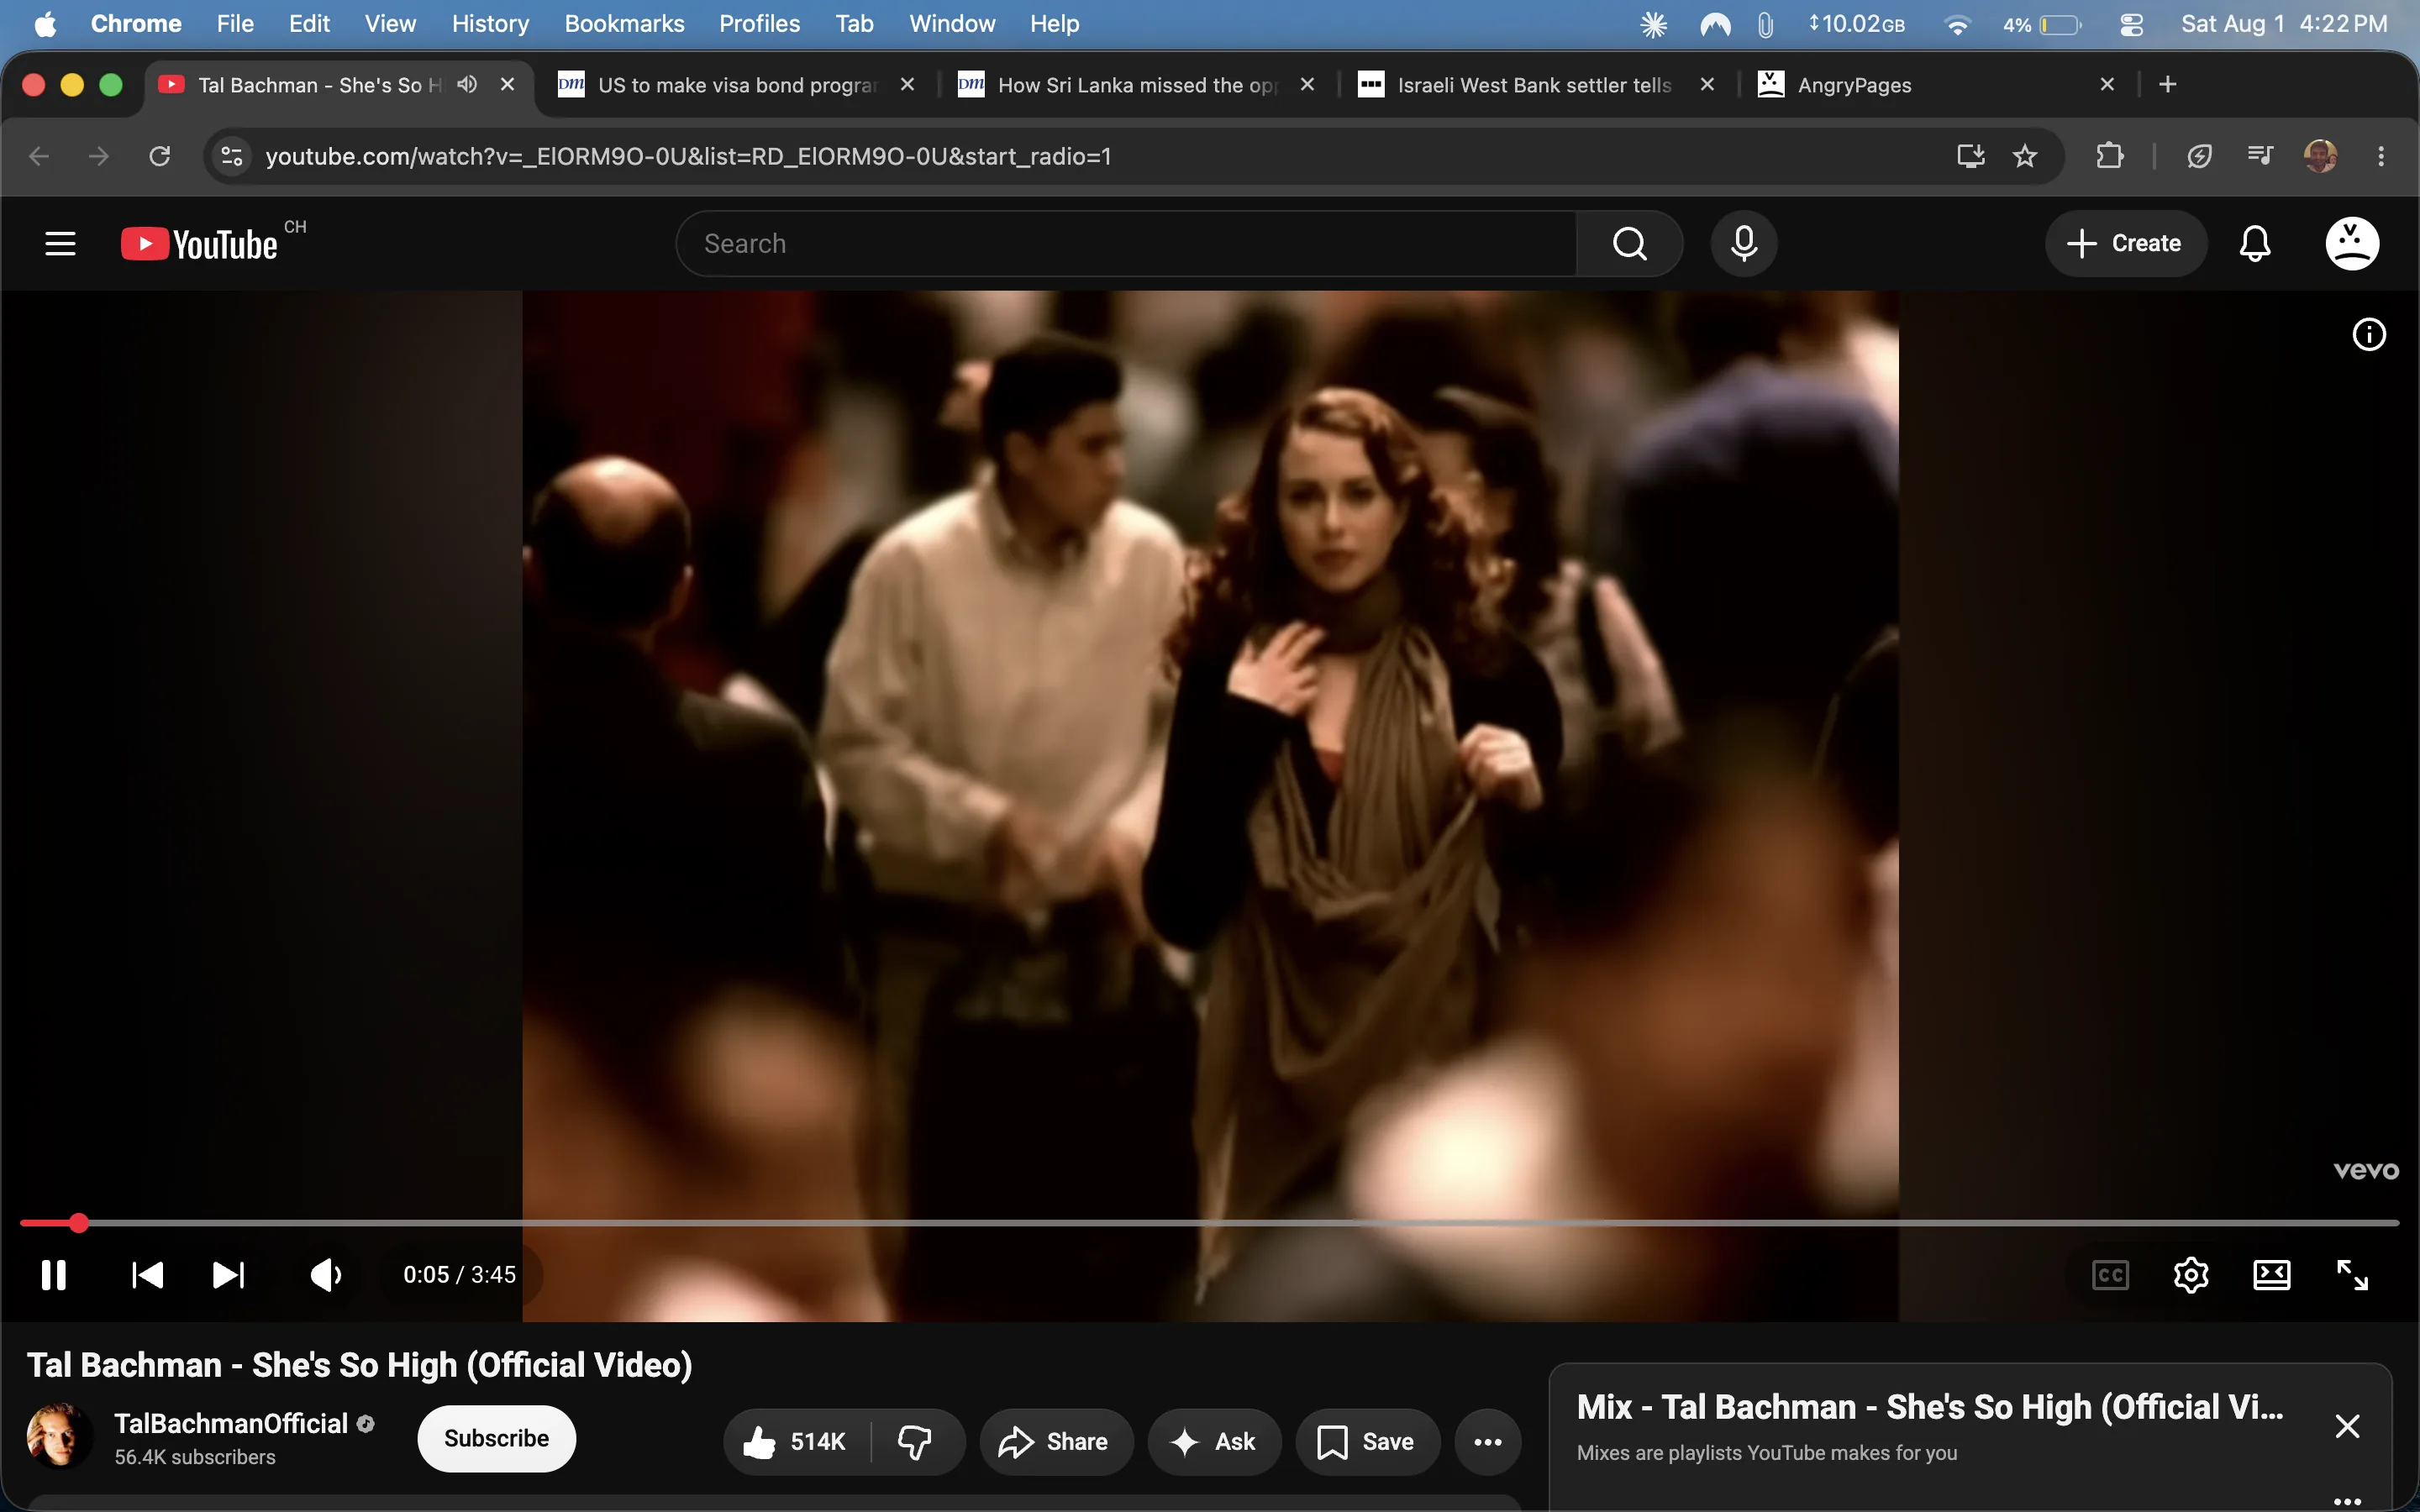Open the media controls toolbar icon
This screenshot has width=2420, height=1512.
2260,156
